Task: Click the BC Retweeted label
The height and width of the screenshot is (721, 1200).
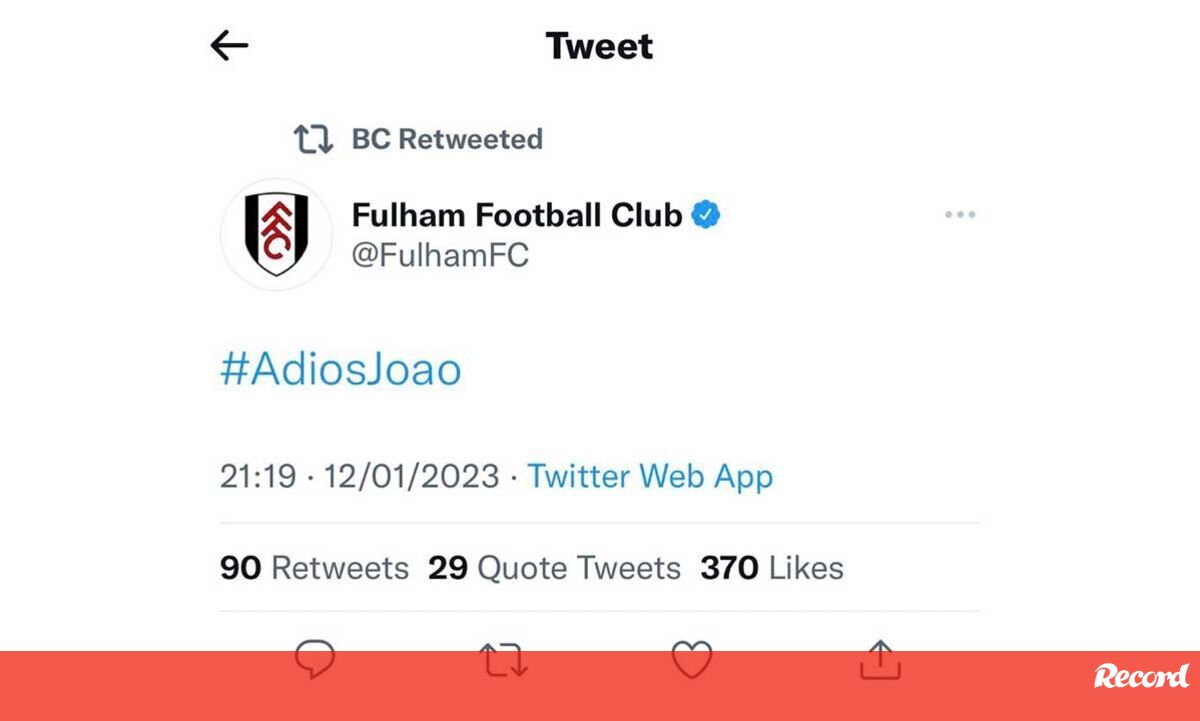Action: click(447, 139)
